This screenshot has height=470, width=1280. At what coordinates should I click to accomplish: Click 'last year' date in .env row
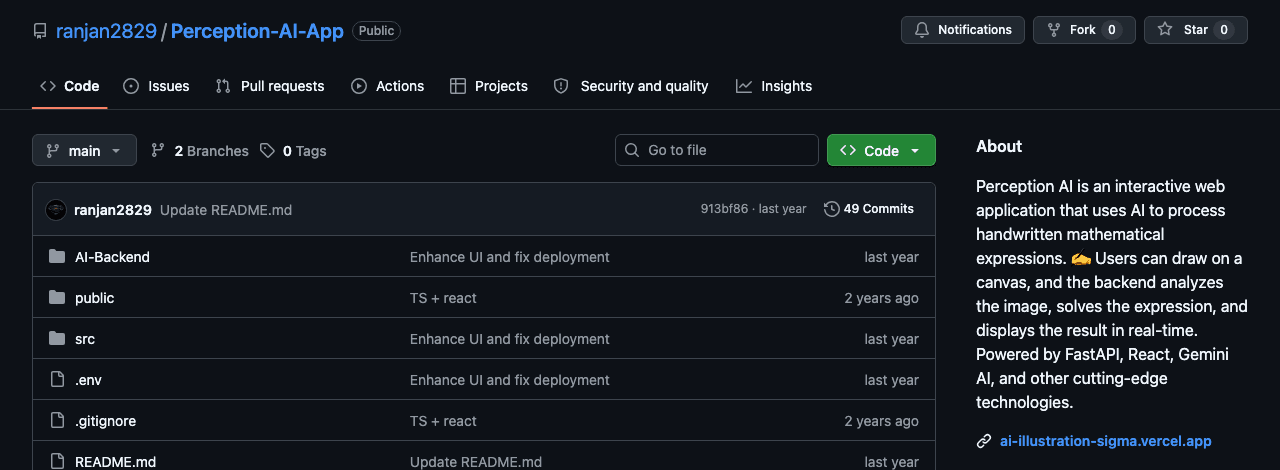891,380
